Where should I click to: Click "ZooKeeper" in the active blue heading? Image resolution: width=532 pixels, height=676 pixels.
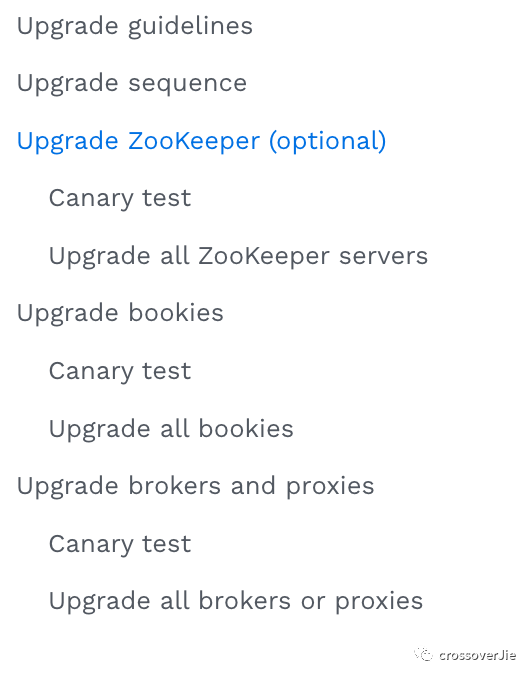194,141
